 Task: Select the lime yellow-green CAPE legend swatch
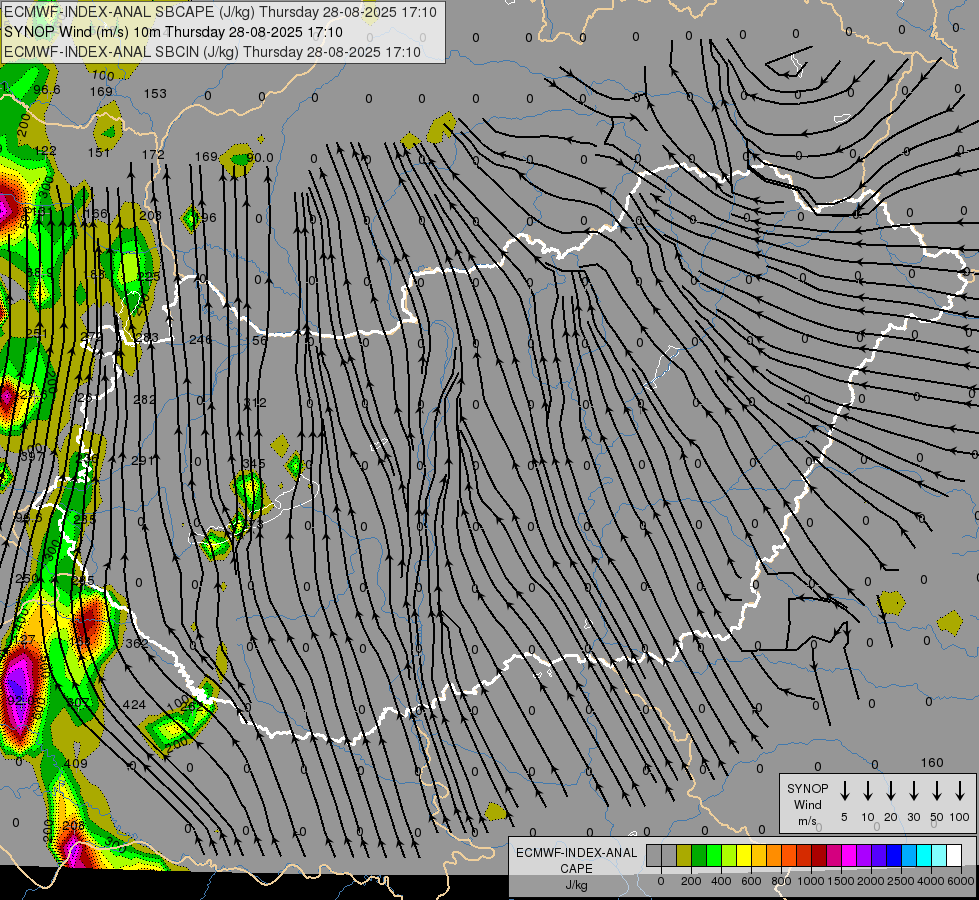click(x=729, y=856)
